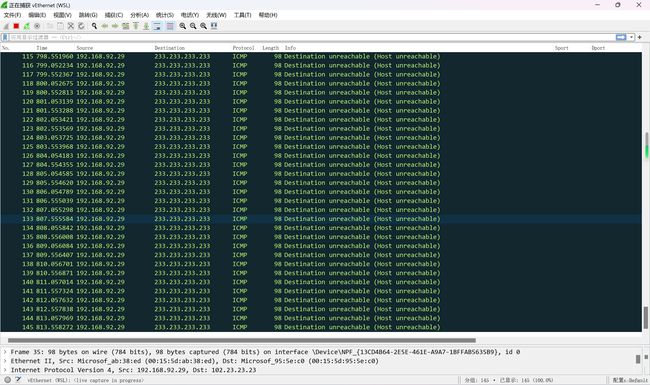The image size is (650, 385).
Task: Click the start capture shark fin icon
Action: (6, 26)
